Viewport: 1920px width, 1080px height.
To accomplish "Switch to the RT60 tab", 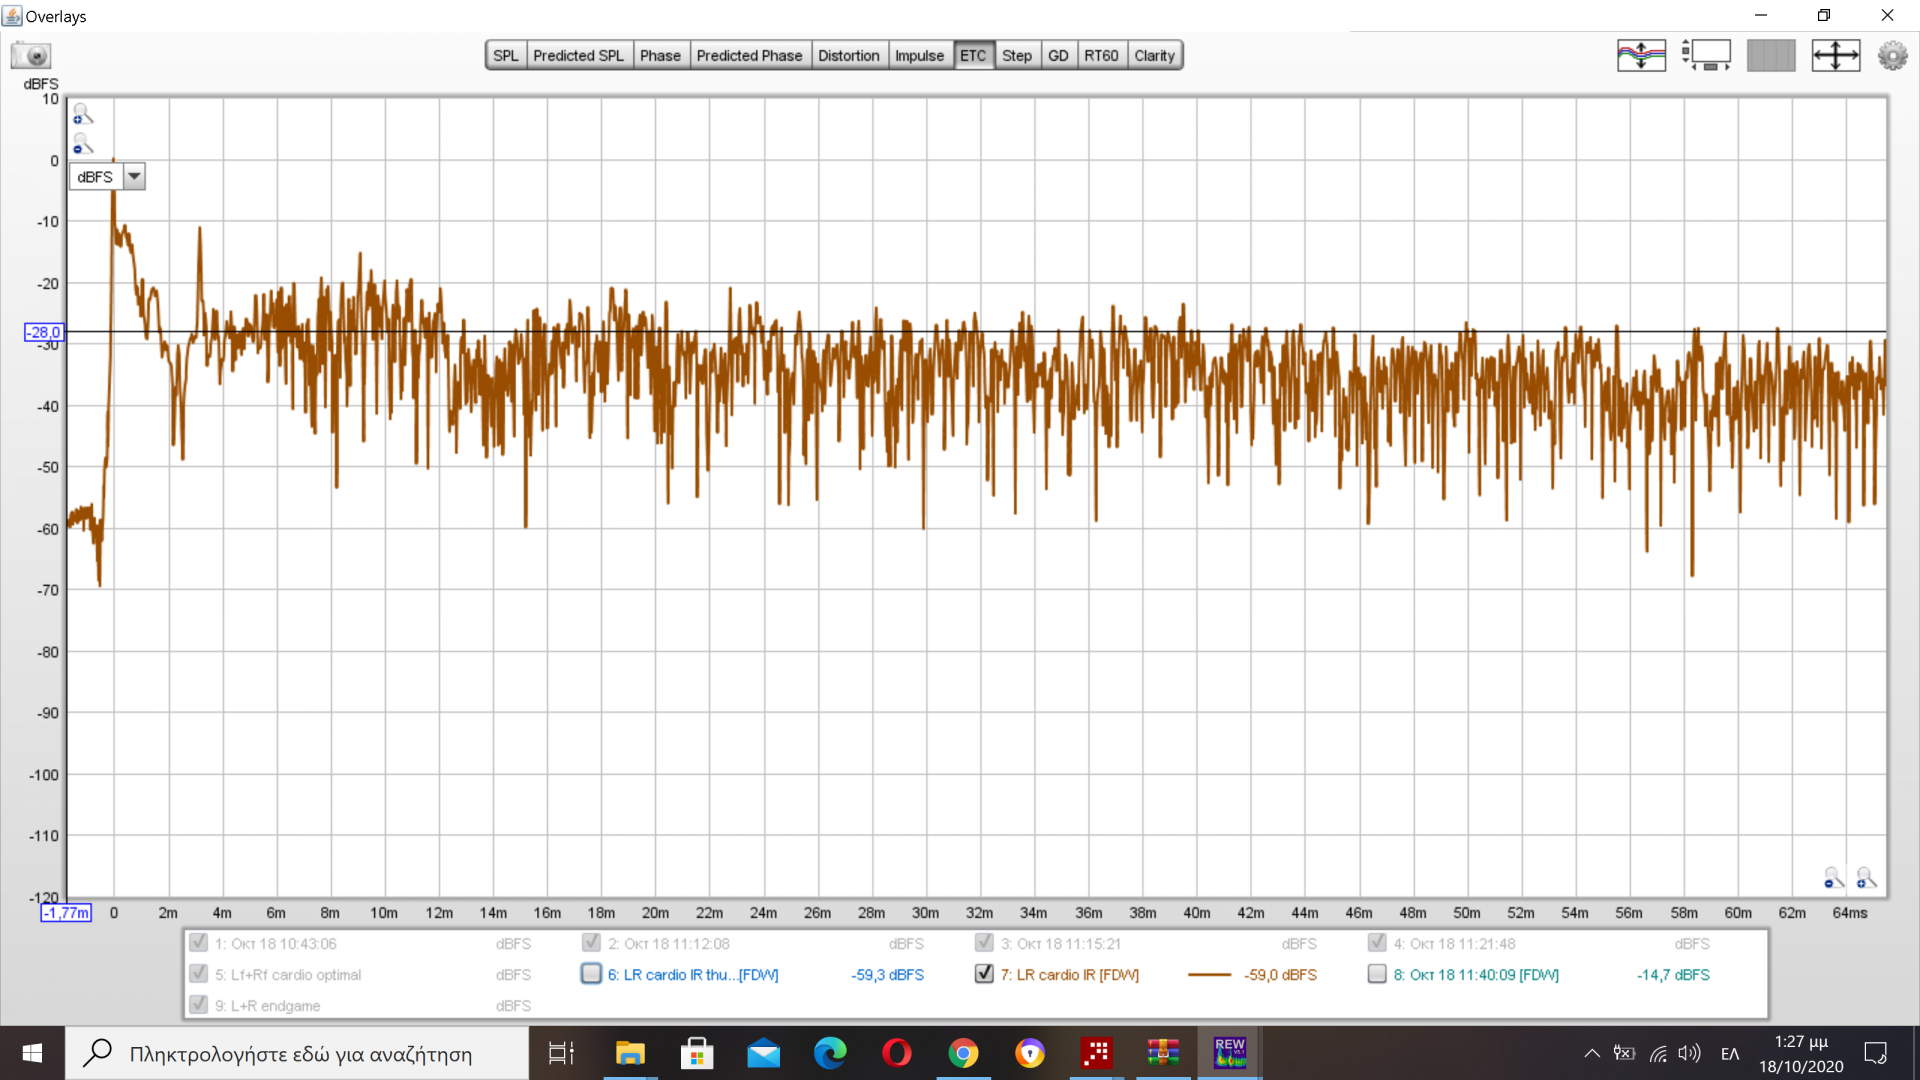I will pos(1100,56).
